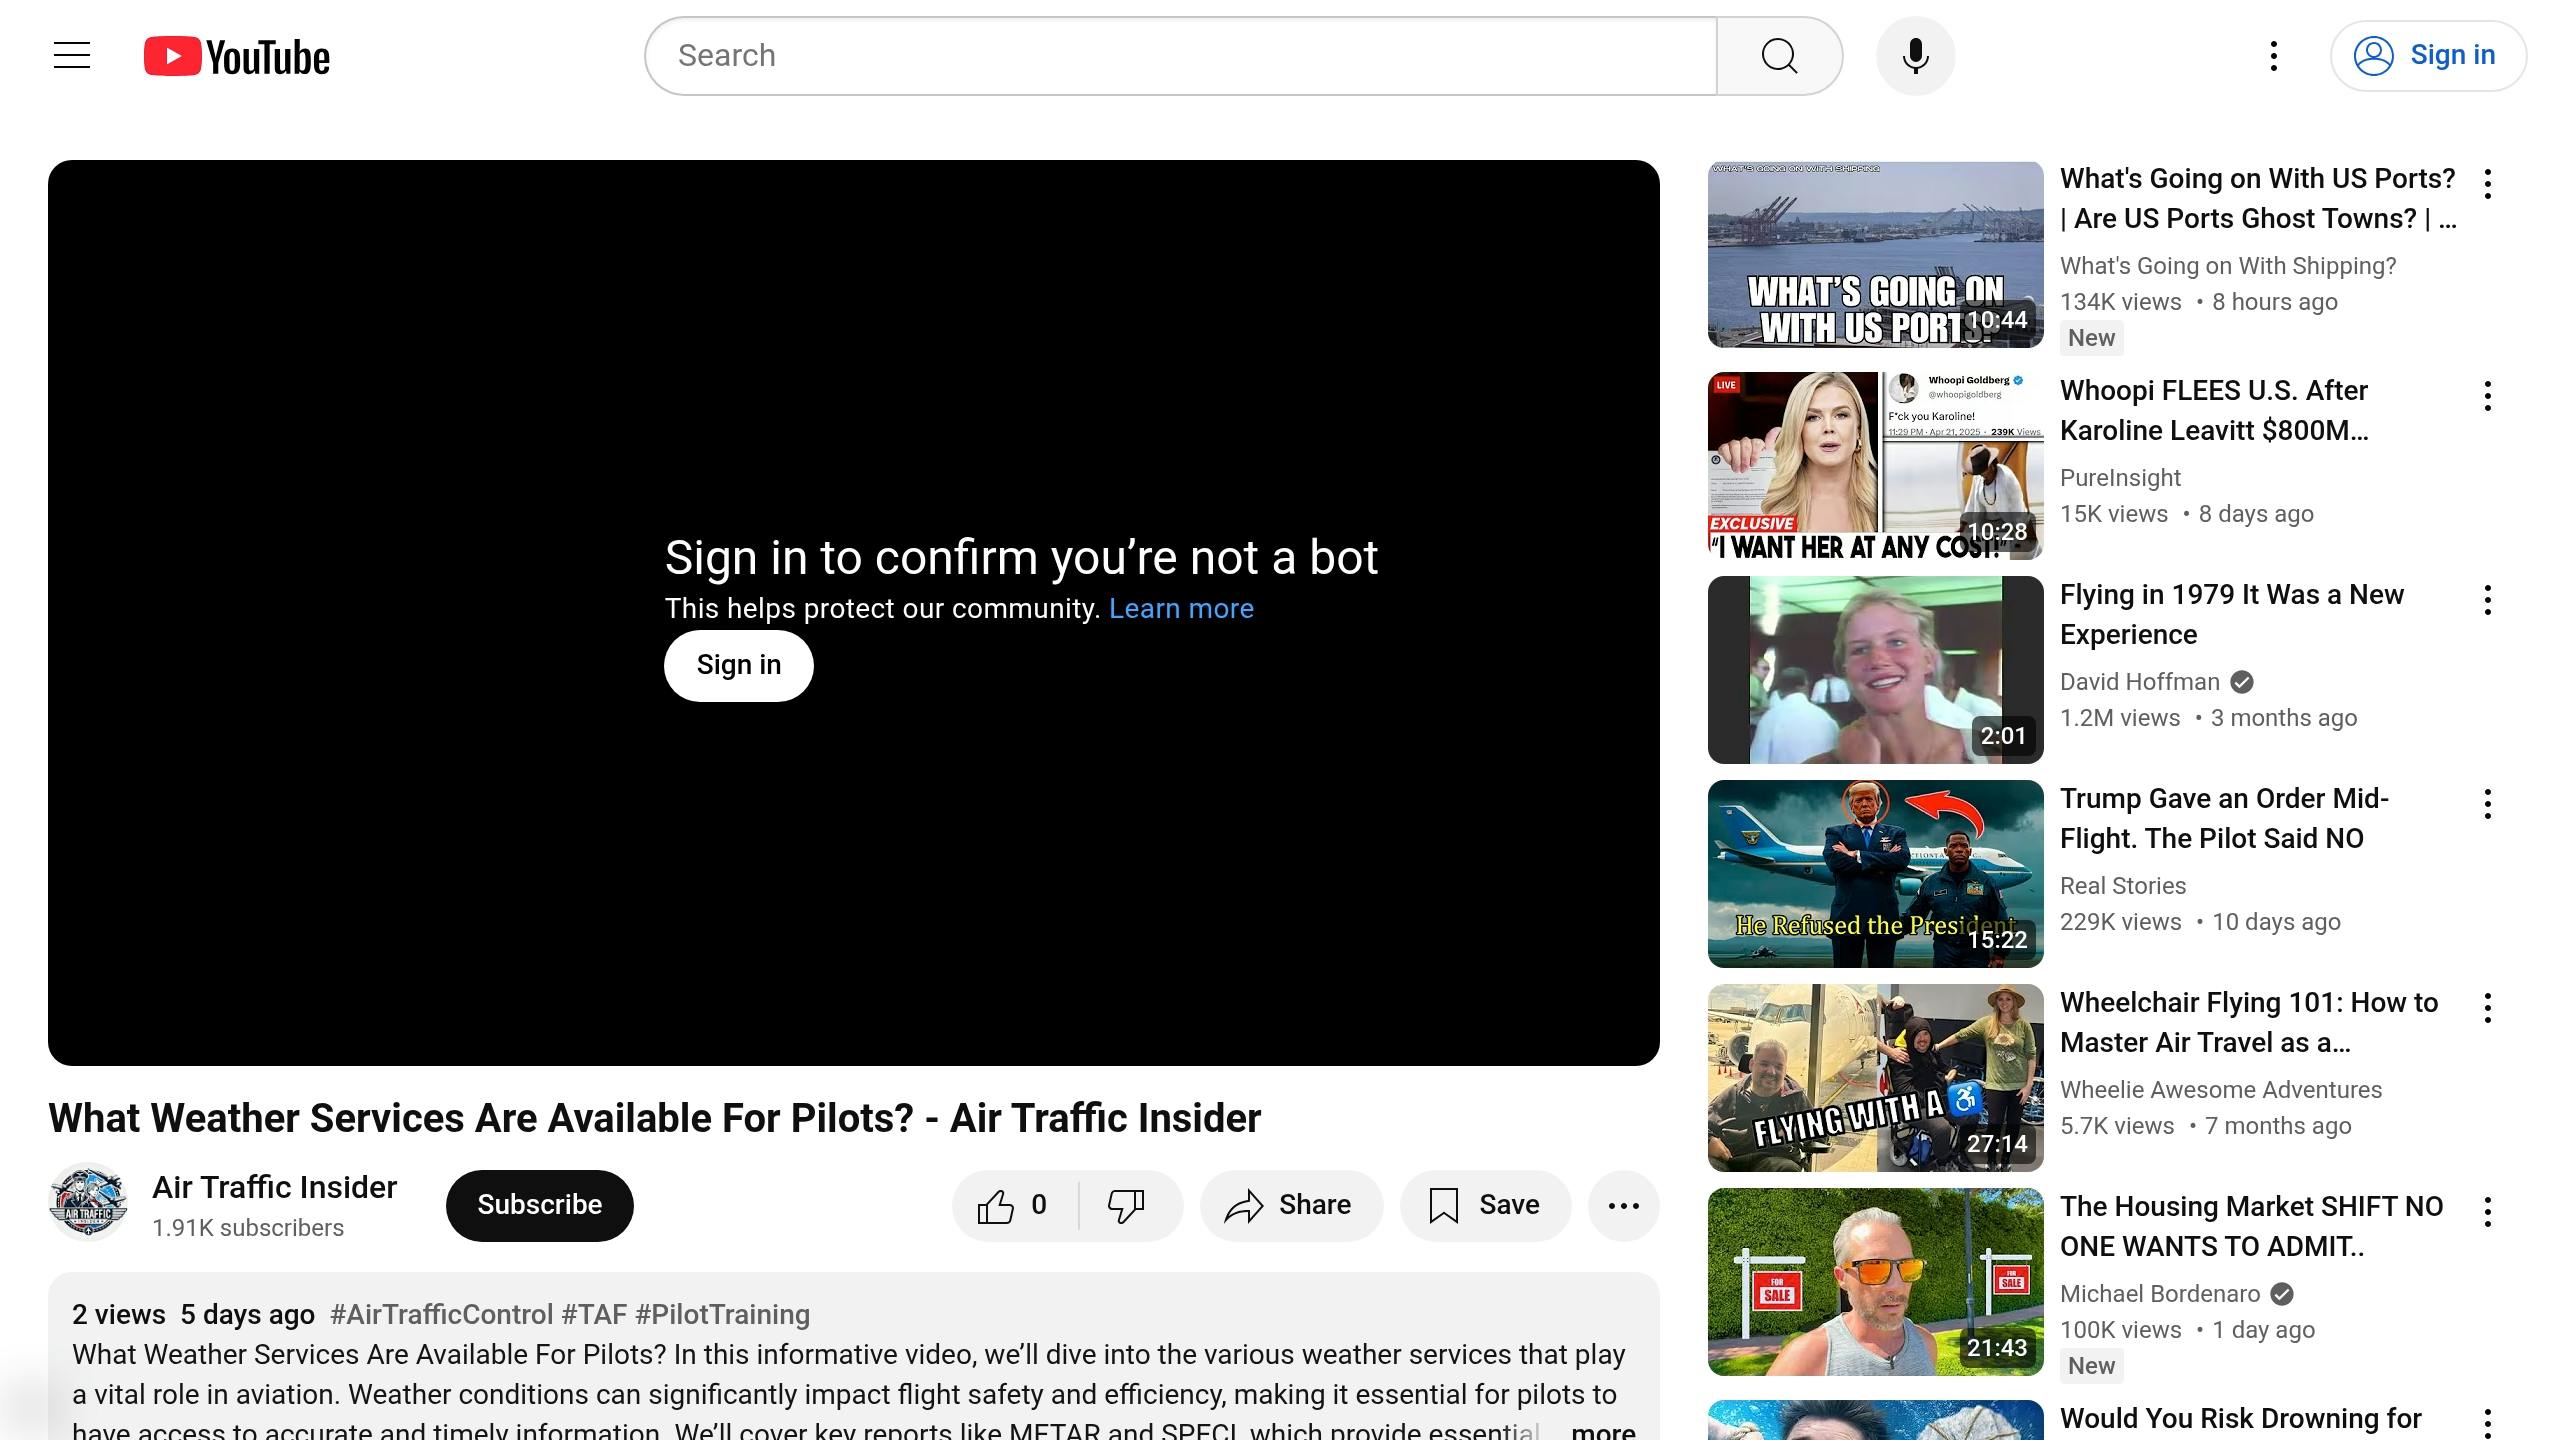Subscribe to Air Traffic Insider
2560x1440 pixels.
(x=539, y=1205)
